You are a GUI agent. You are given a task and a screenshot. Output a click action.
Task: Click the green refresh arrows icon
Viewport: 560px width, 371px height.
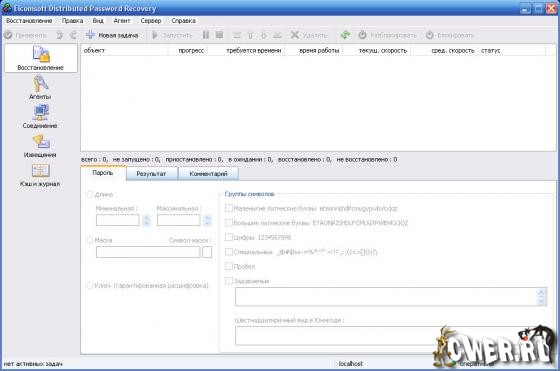pyautogui.click(x=345, y=35)
